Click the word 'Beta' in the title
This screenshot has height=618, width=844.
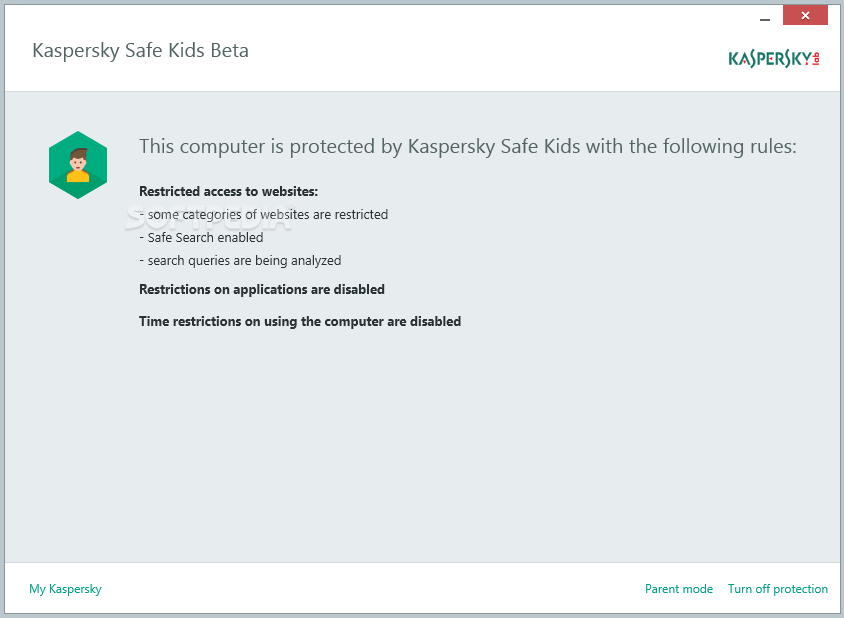click(229, 51)
